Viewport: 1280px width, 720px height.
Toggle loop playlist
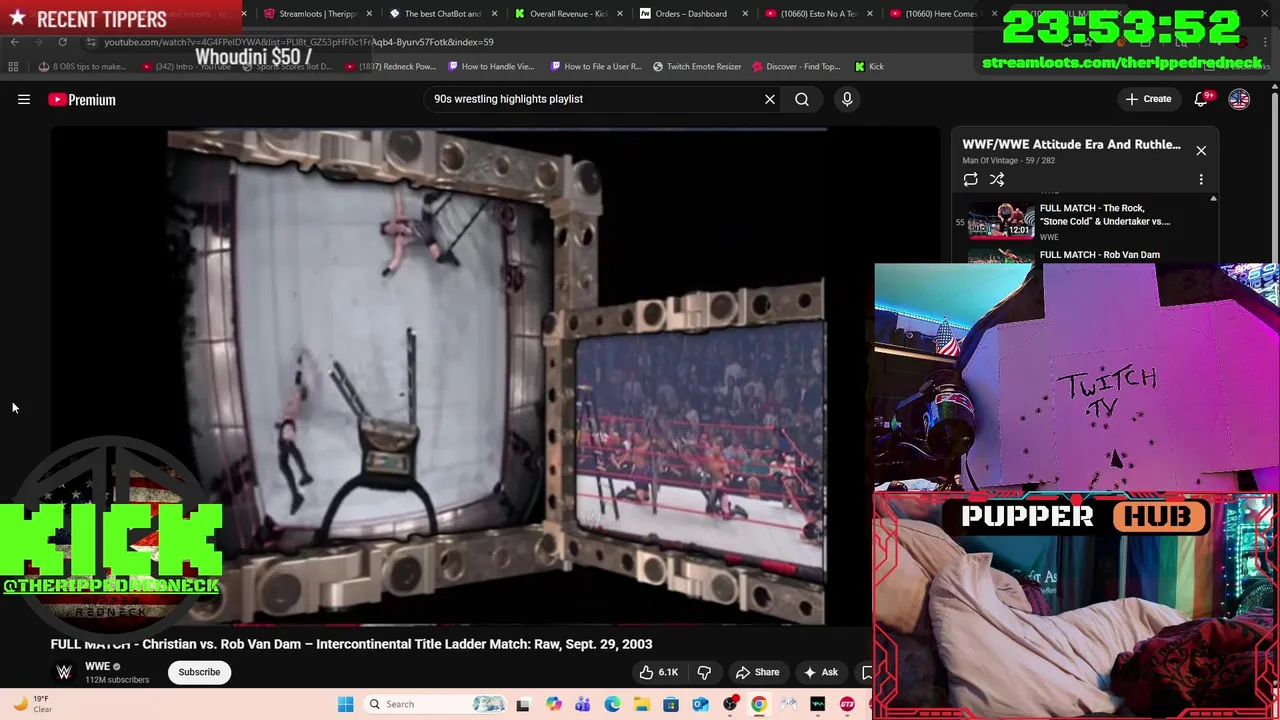tap(970, 179)
